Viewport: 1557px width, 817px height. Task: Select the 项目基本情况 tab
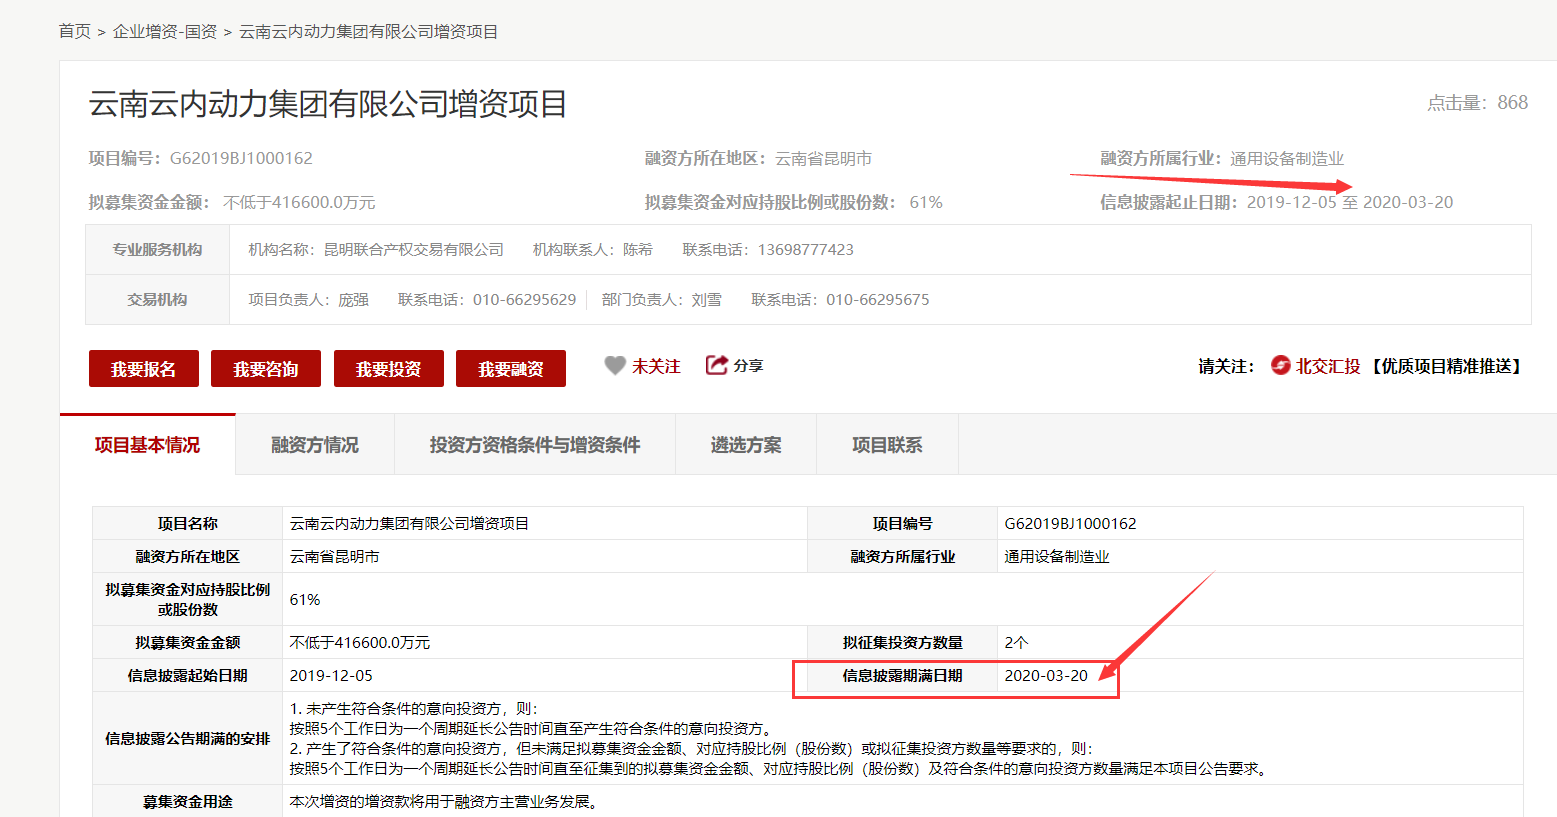[x=147, y=445]
